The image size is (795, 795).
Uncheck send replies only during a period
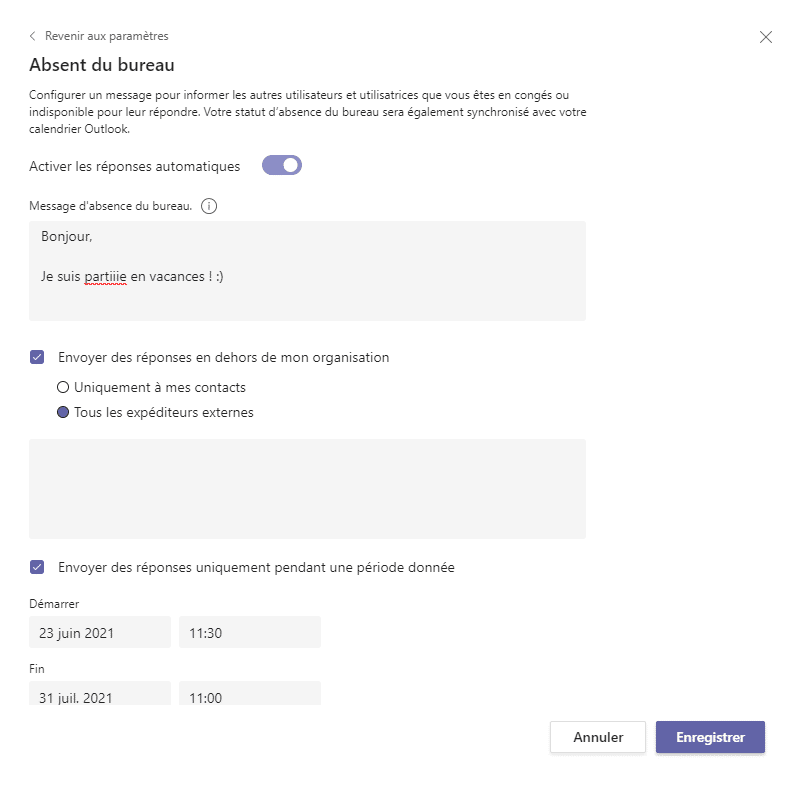click(37, 567)
